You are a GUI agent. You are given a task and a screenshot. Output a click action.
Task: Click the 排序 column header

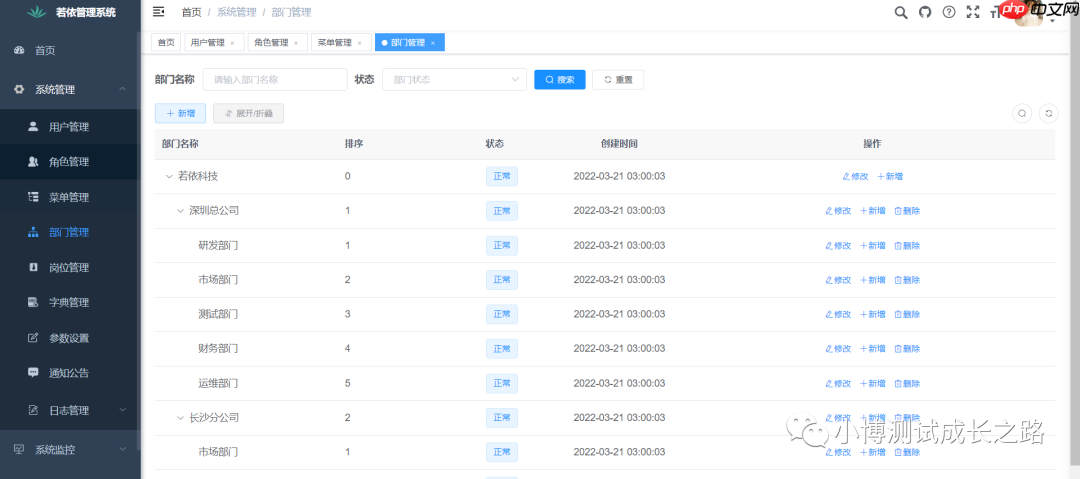pos(354,144)
